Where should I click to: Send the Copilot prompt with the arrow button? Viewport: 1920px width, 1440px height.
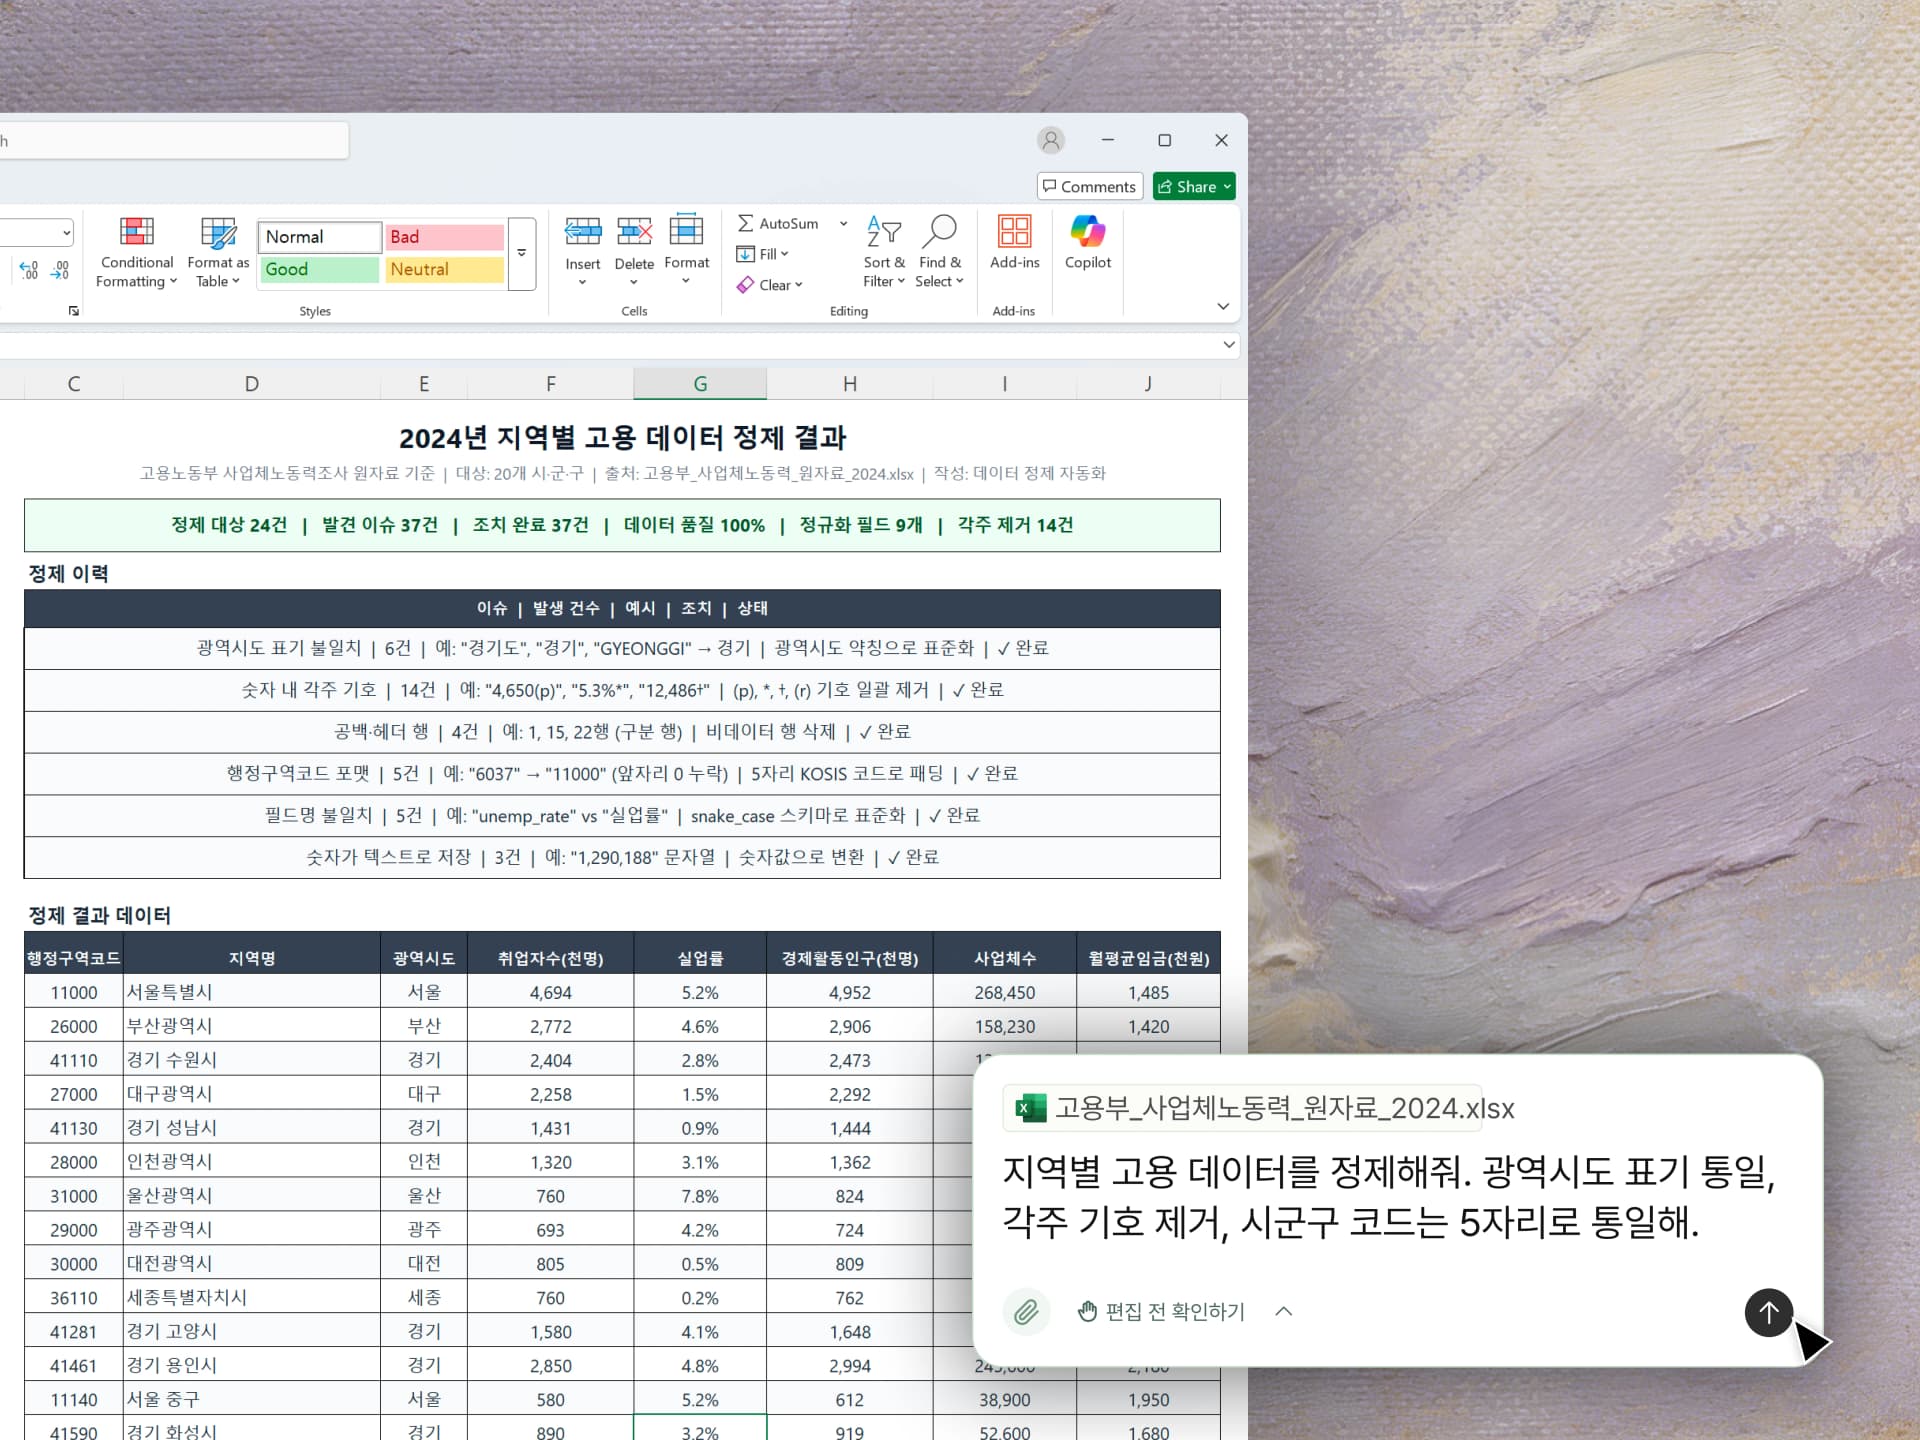point(1767,1313)
